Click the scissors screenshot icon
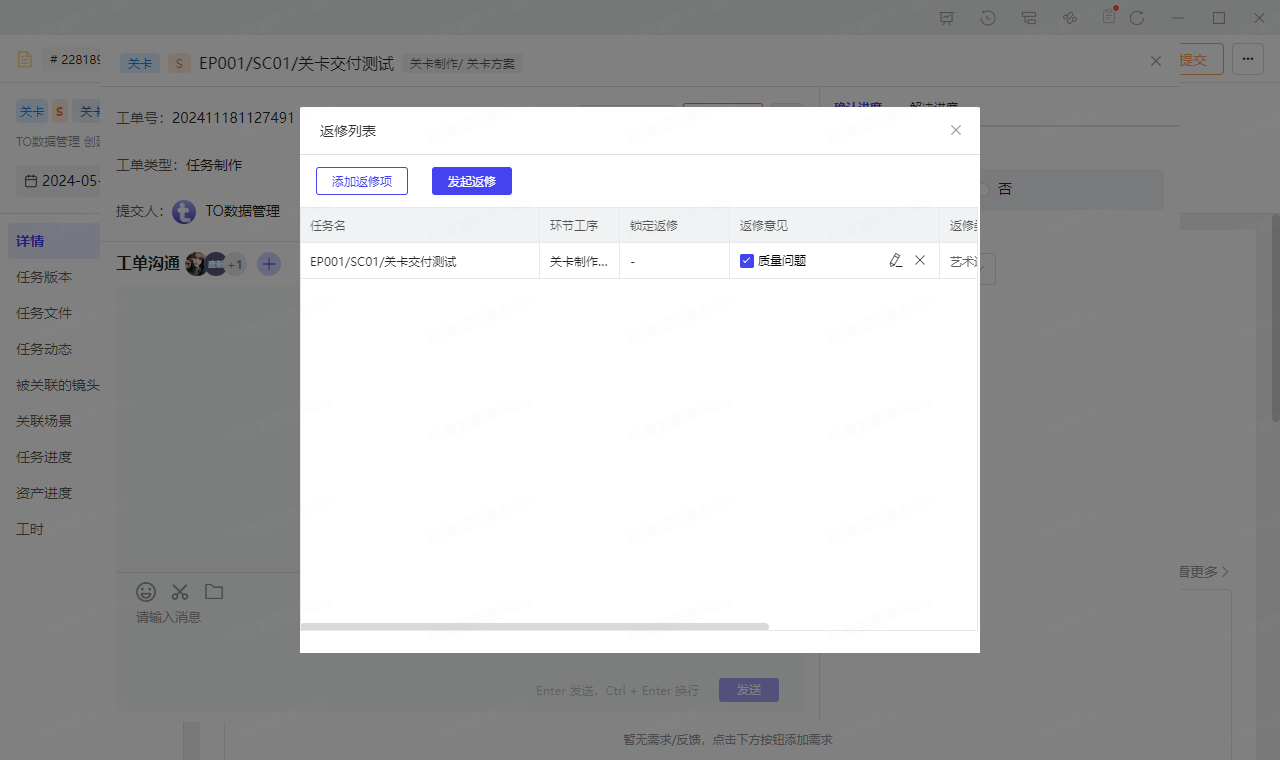1280x760 pixels. point(180,591)
